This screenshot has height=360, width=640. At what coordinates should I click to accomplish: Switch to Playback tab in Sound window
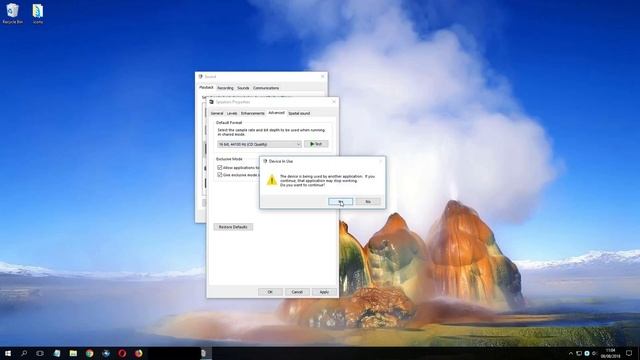[x=206, y=87]
